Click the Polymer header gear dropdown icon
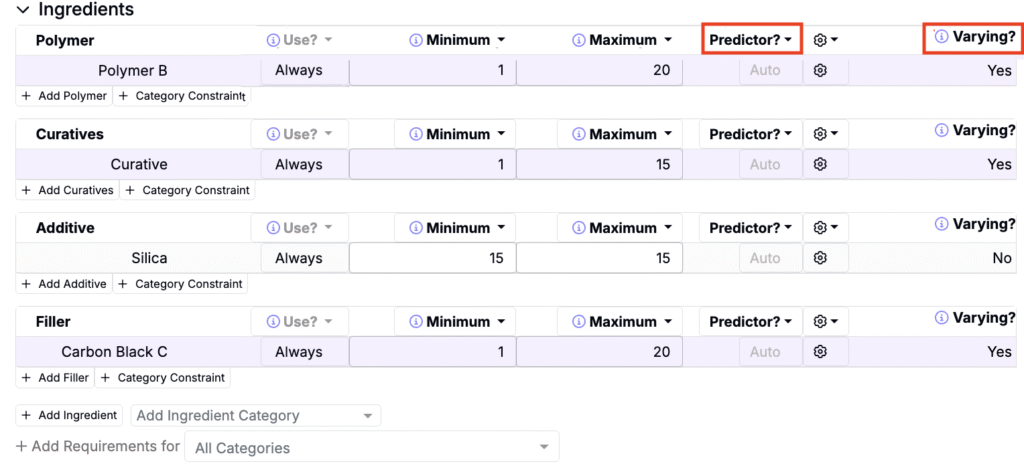 [825, 40]
